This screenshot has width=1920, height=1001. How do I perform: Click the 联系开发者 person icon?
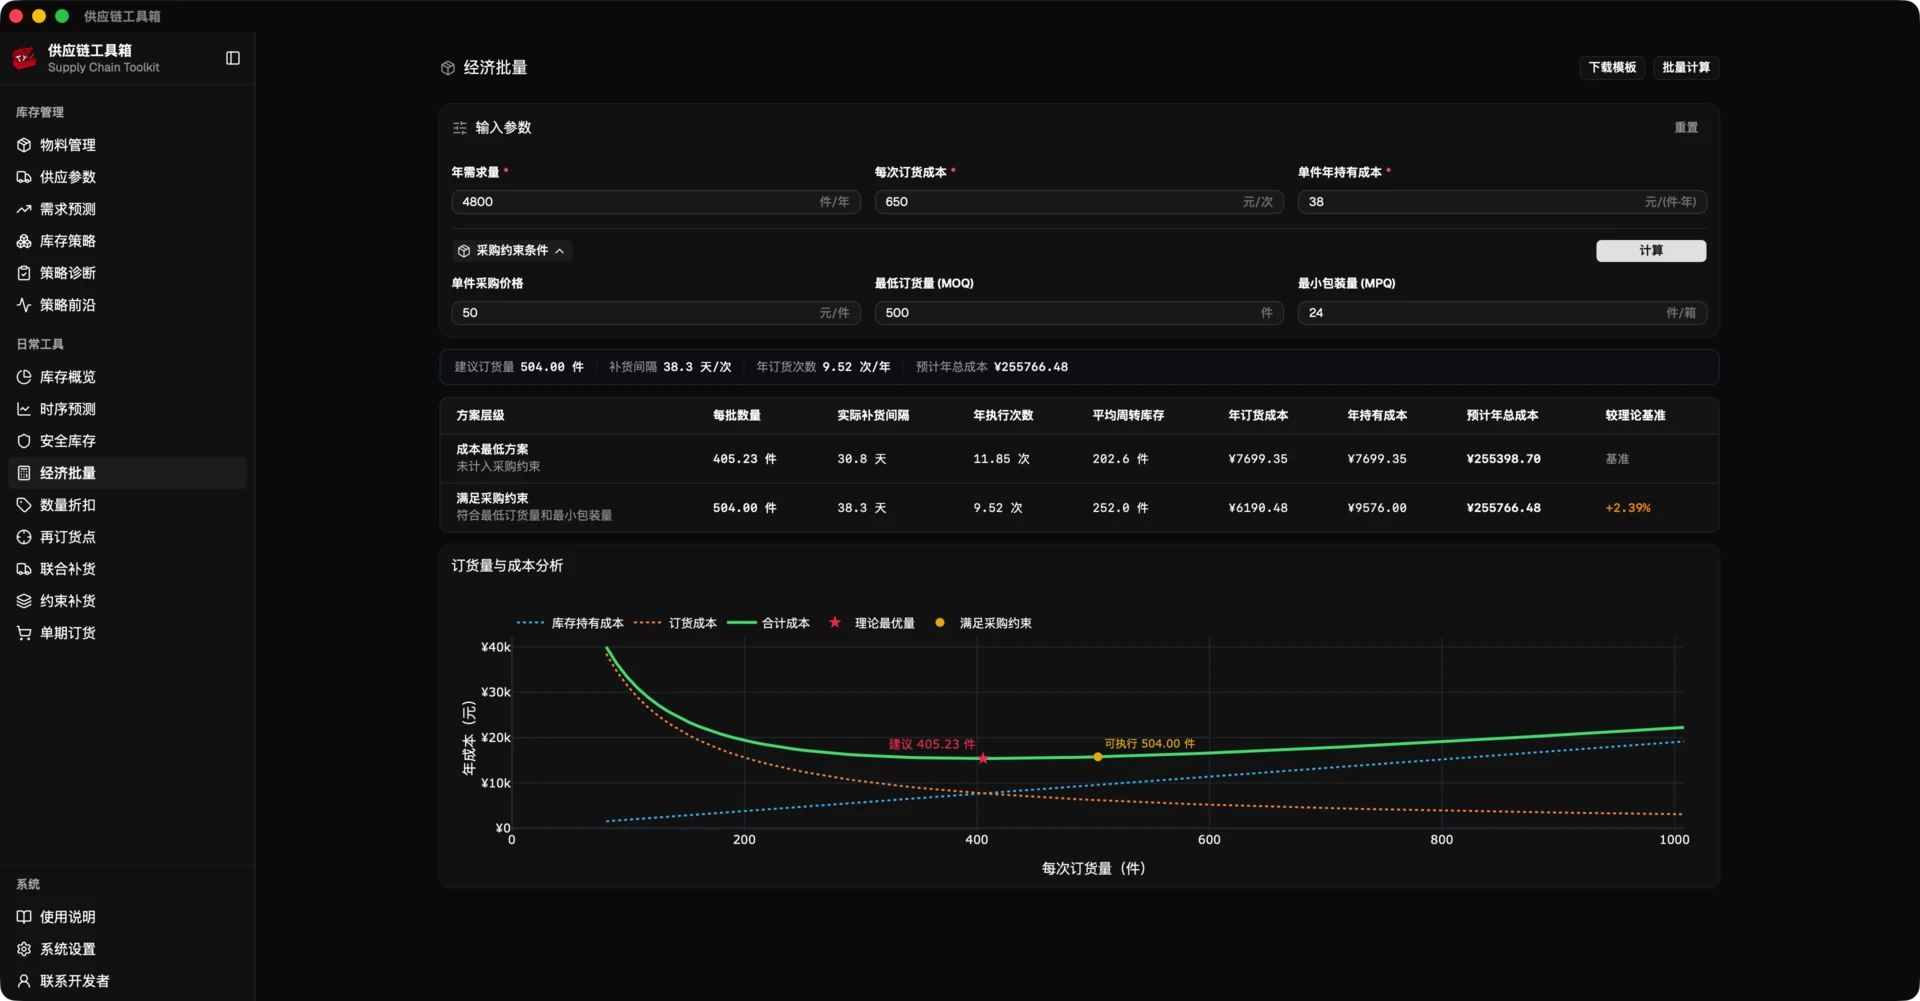coord(24,981)
